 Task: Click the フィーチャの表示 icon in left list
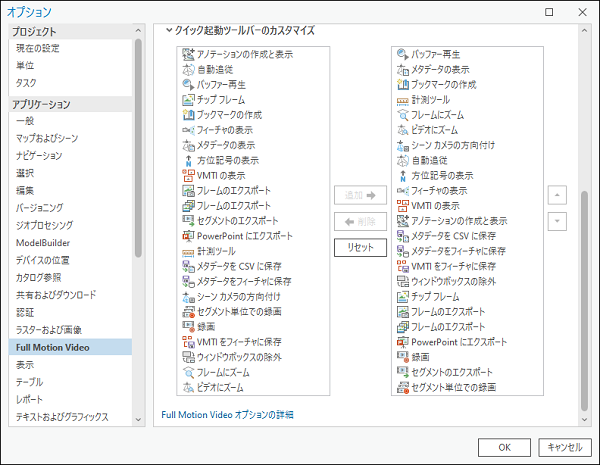(188, 130)
